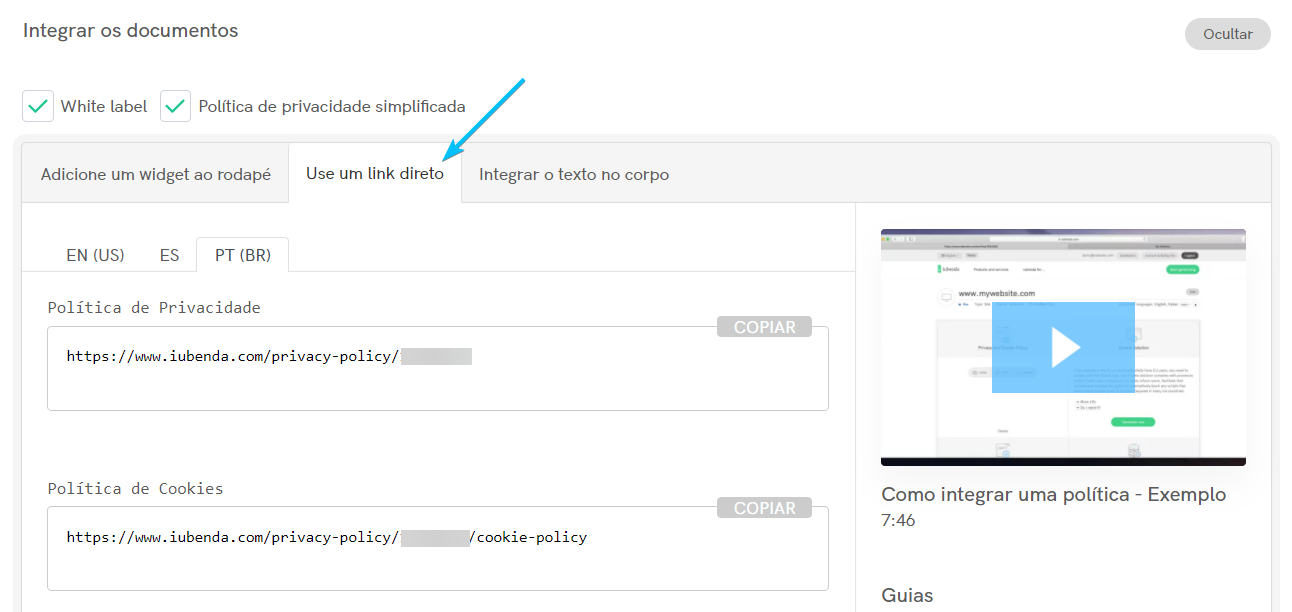The image size is (1292, 612).
Task: Toggle the White label checkbox
Action: point(37,105)
